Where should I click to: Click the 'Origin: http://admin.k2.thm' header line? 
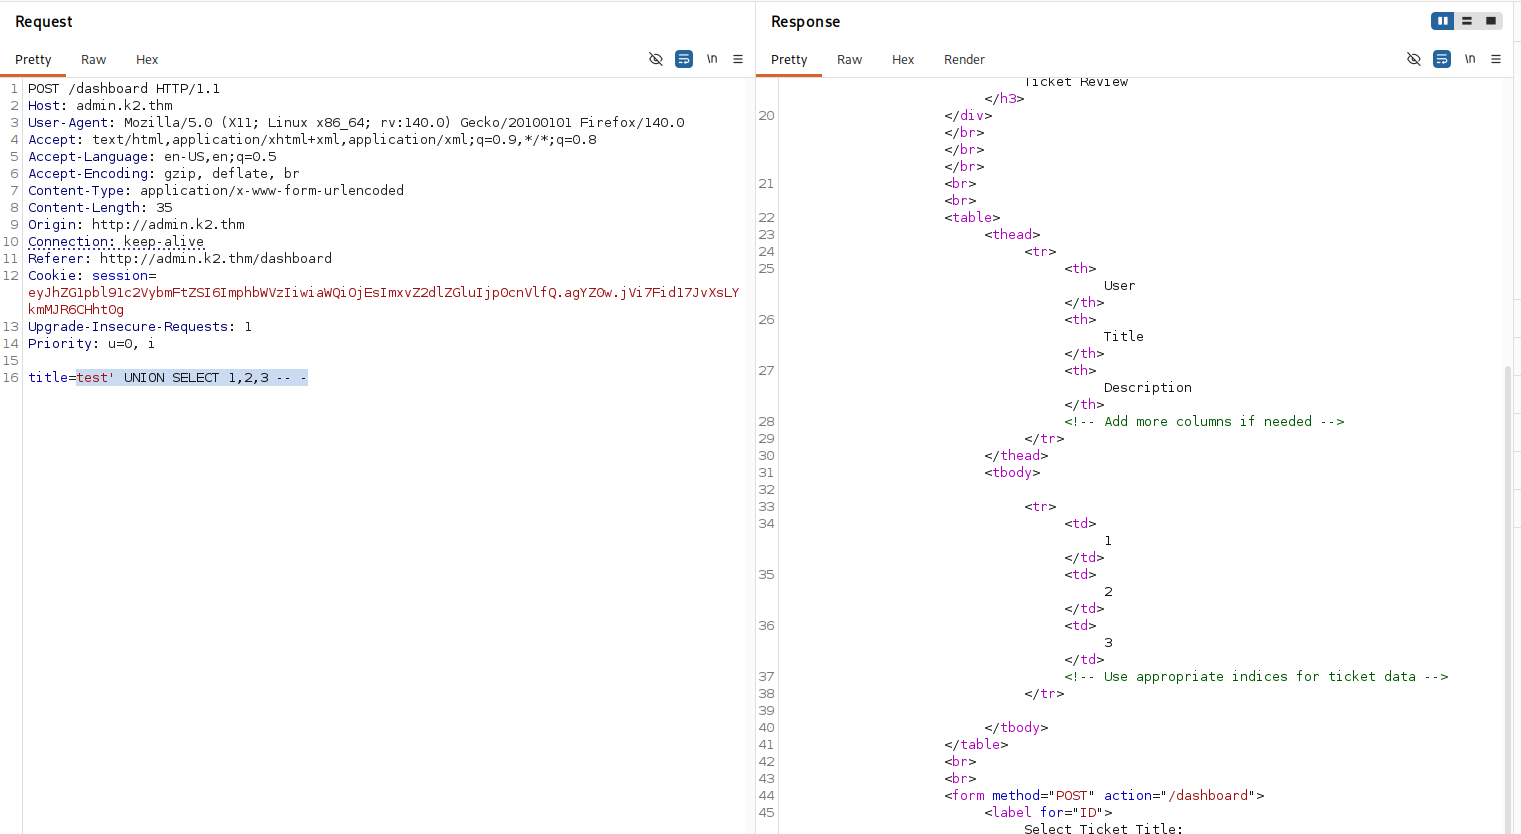click(136, 224)
